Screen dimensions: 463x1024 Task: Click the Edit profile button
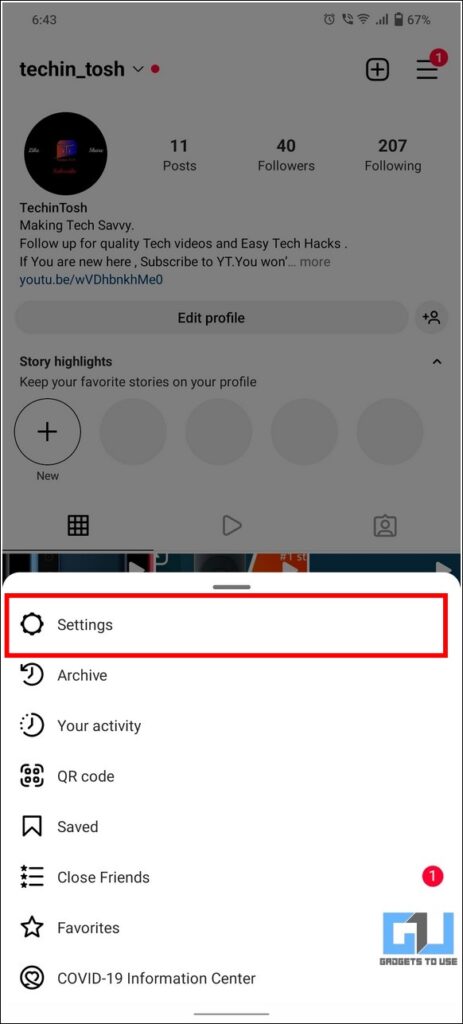[x=212, y=318]
